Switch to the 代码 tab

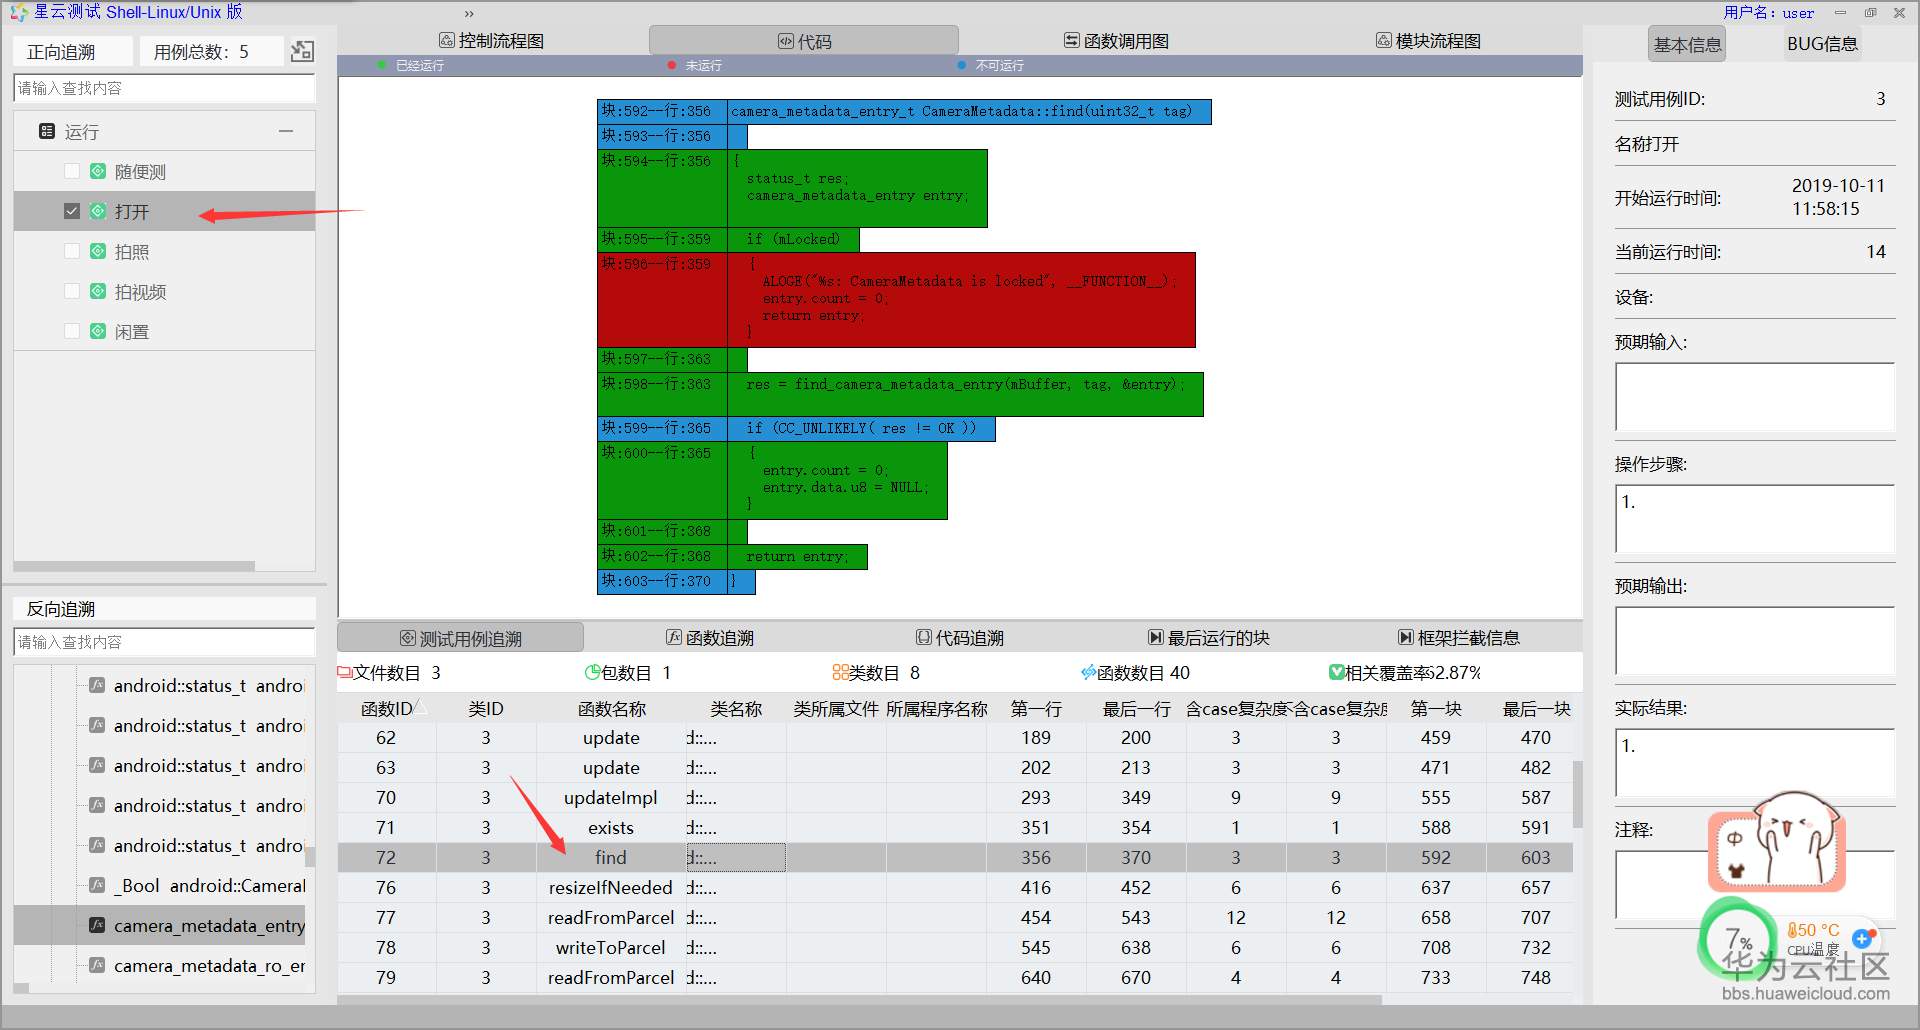[x=804, y=41]
